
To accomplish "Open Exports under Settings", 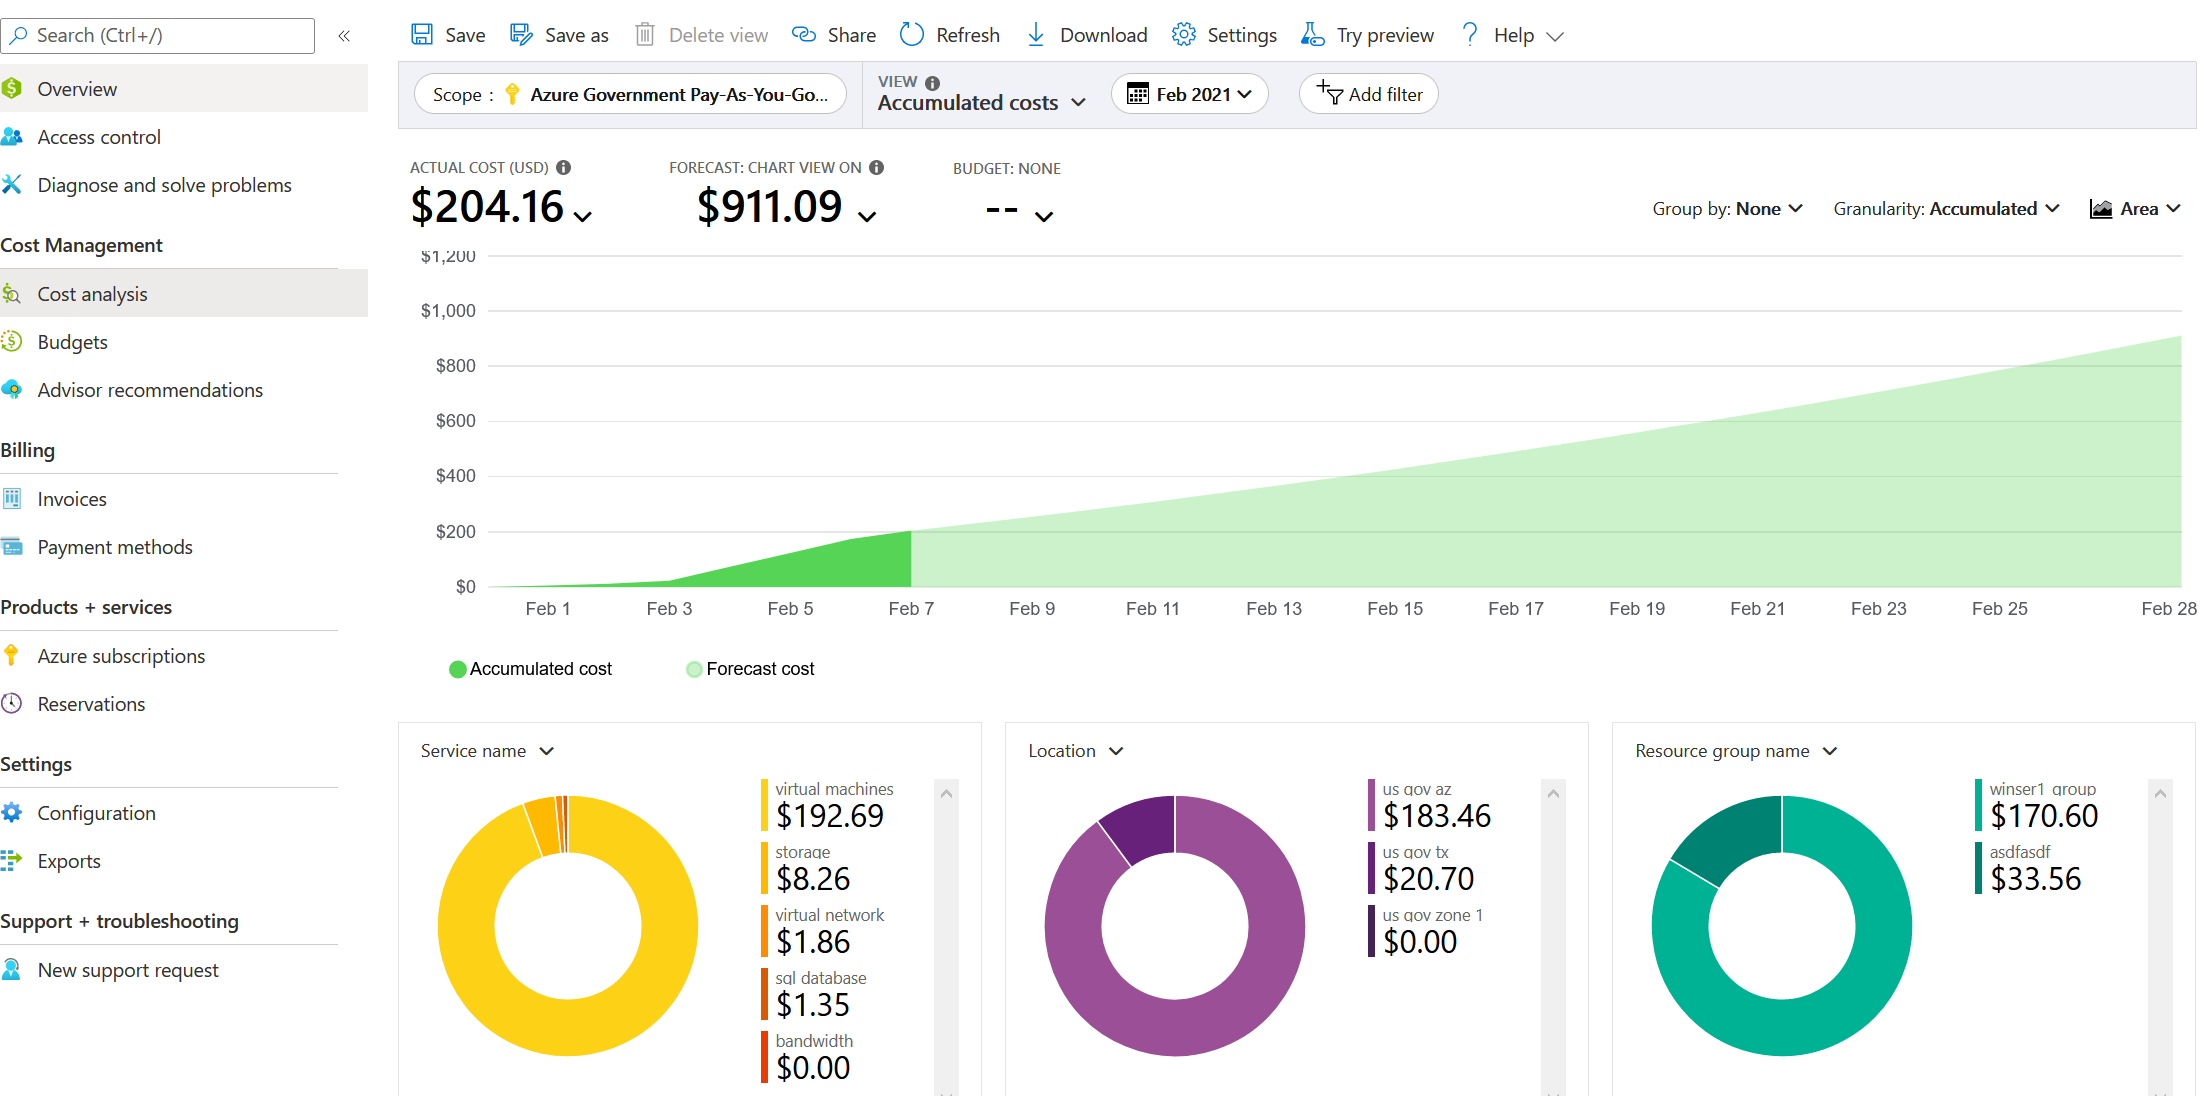I will tap(184, 861).
